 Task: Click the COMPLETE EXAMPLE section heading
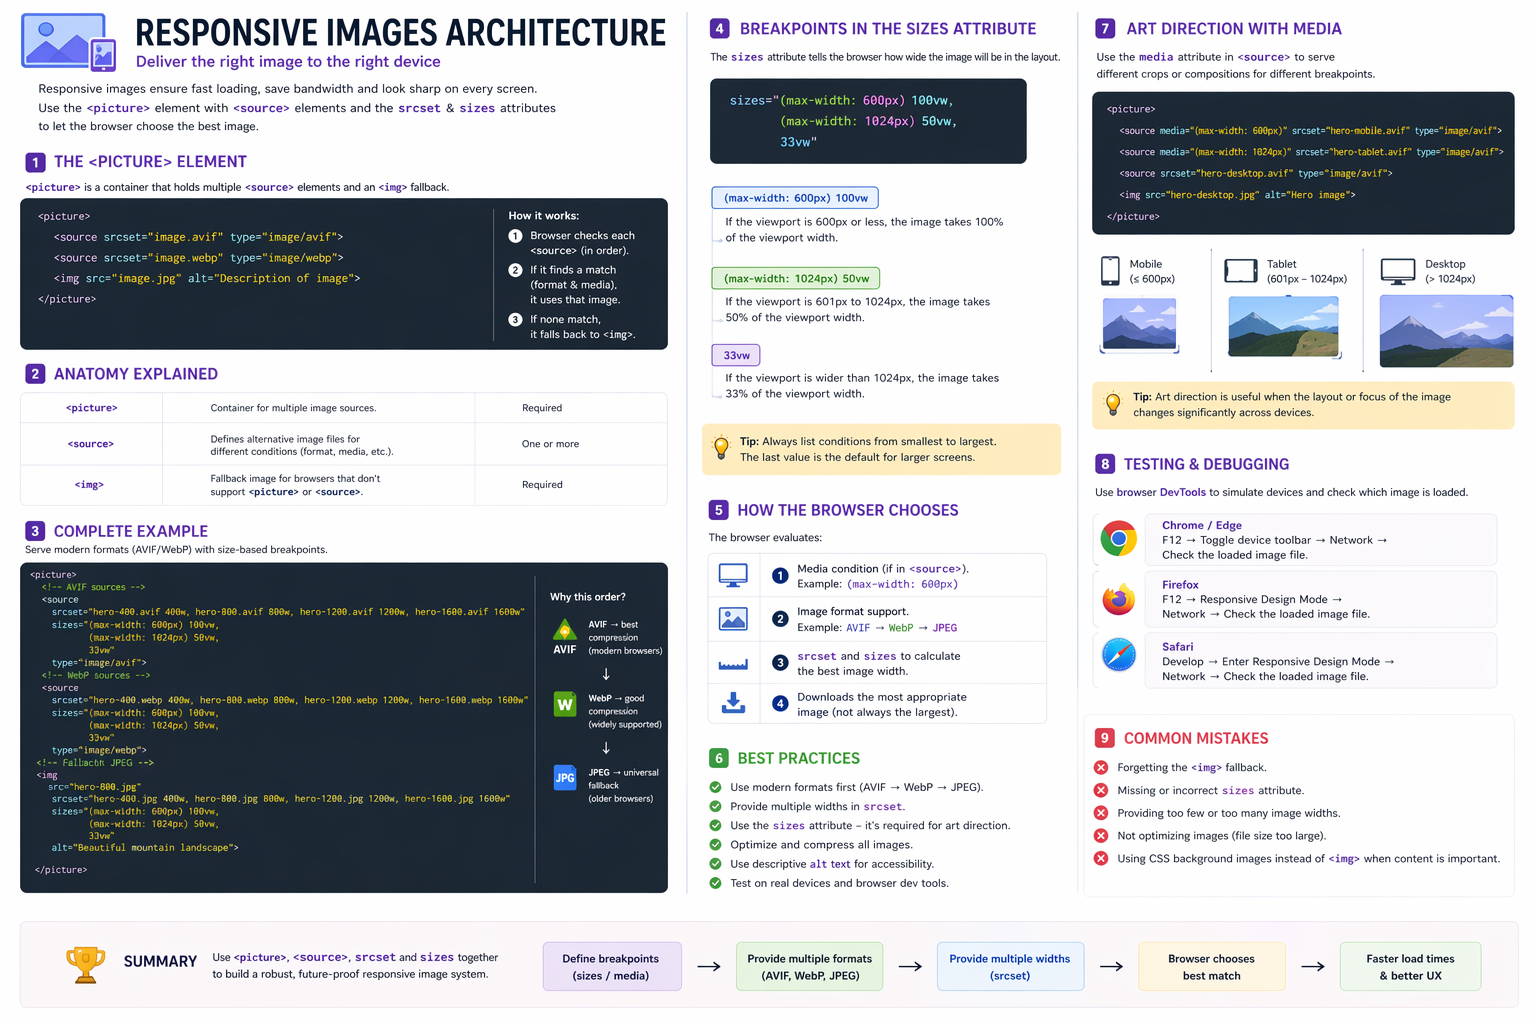coord(131,532)
